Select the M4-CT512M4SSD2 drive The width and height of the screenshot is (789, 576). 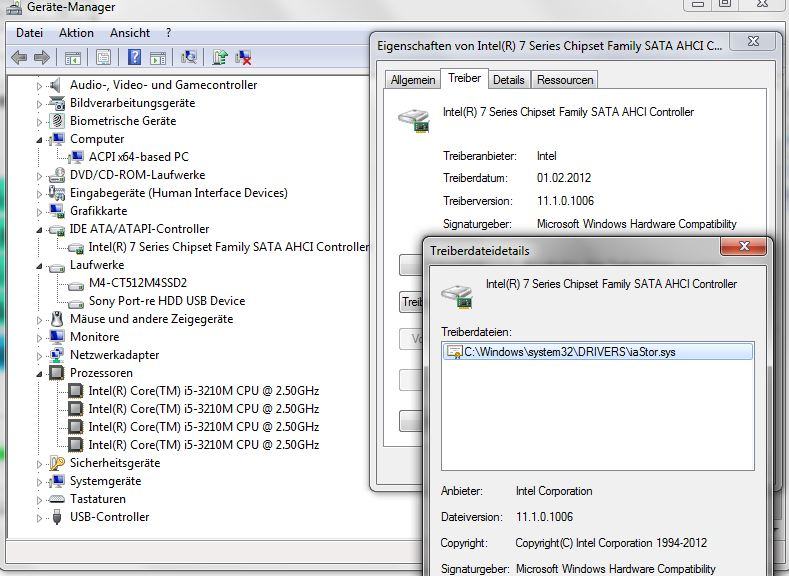pos(138,283)
